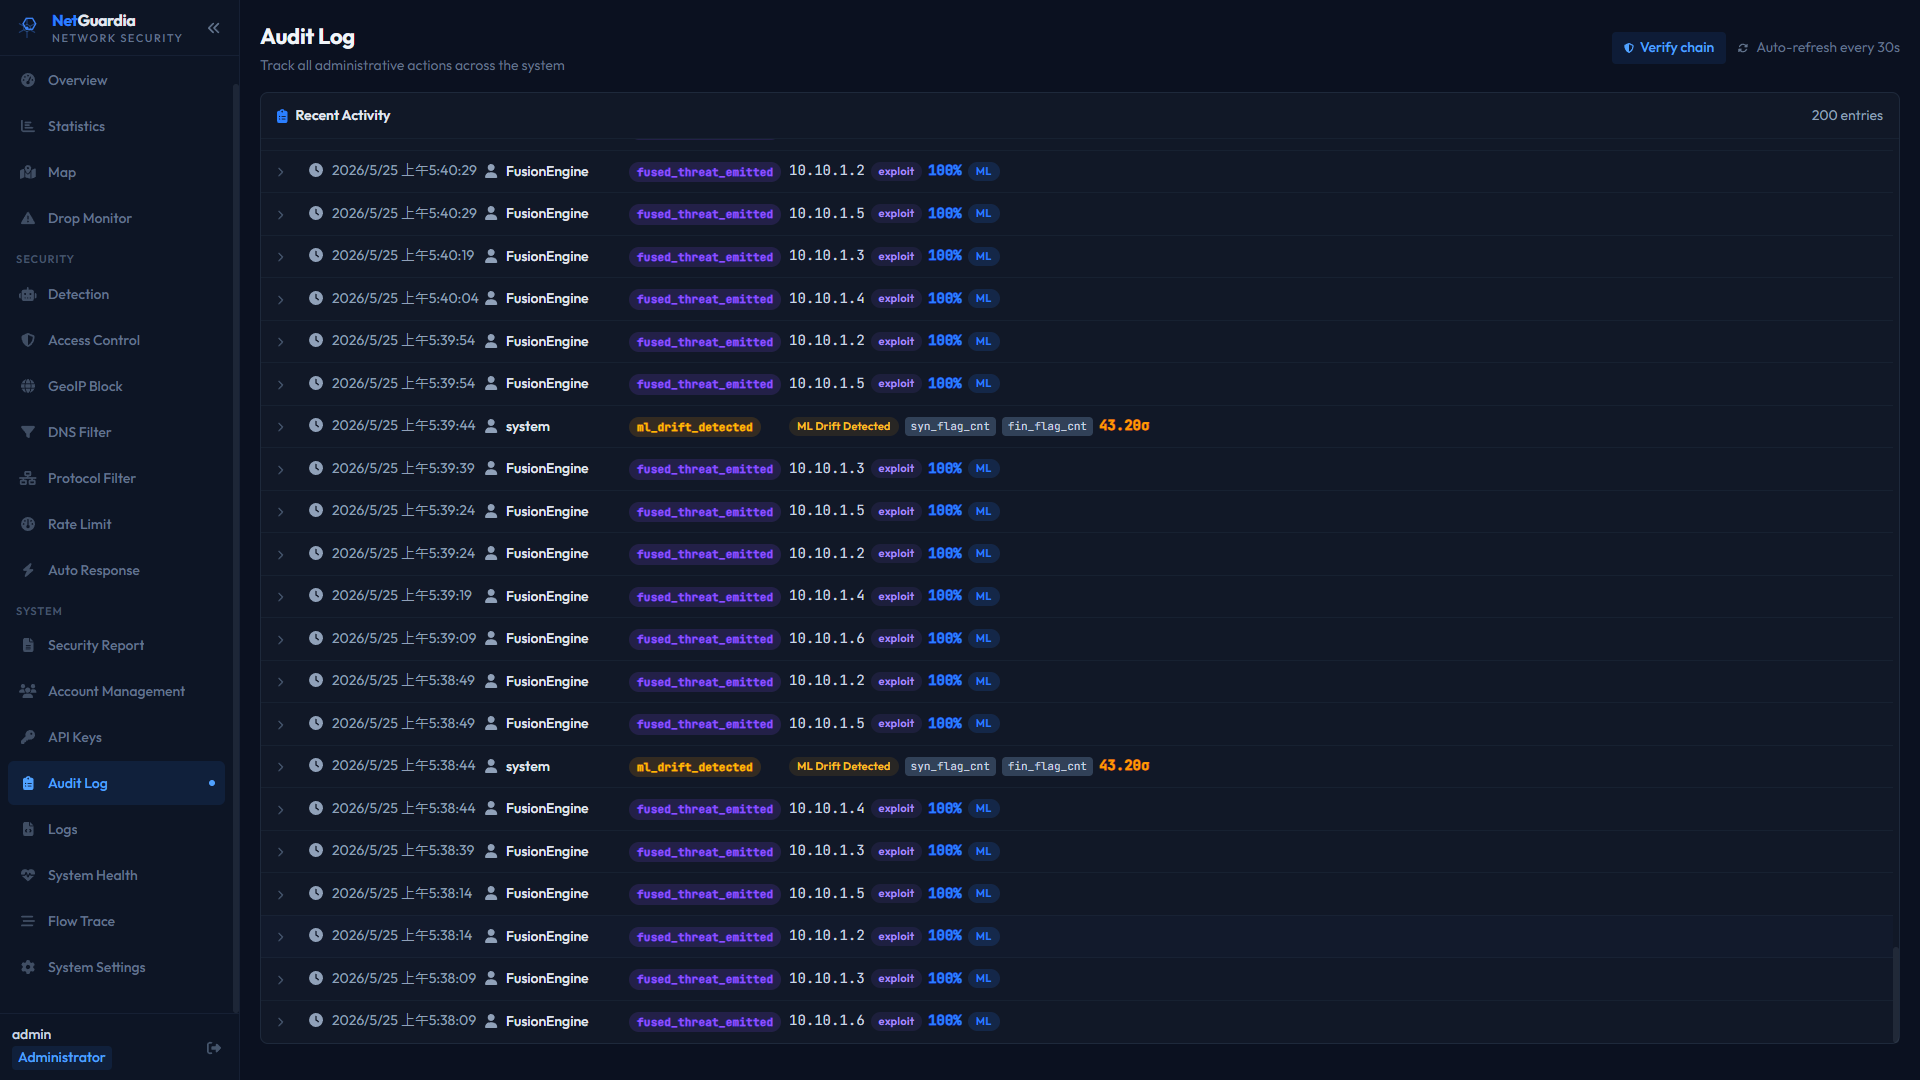Open API Keys key icon

[x=28, y=737]
